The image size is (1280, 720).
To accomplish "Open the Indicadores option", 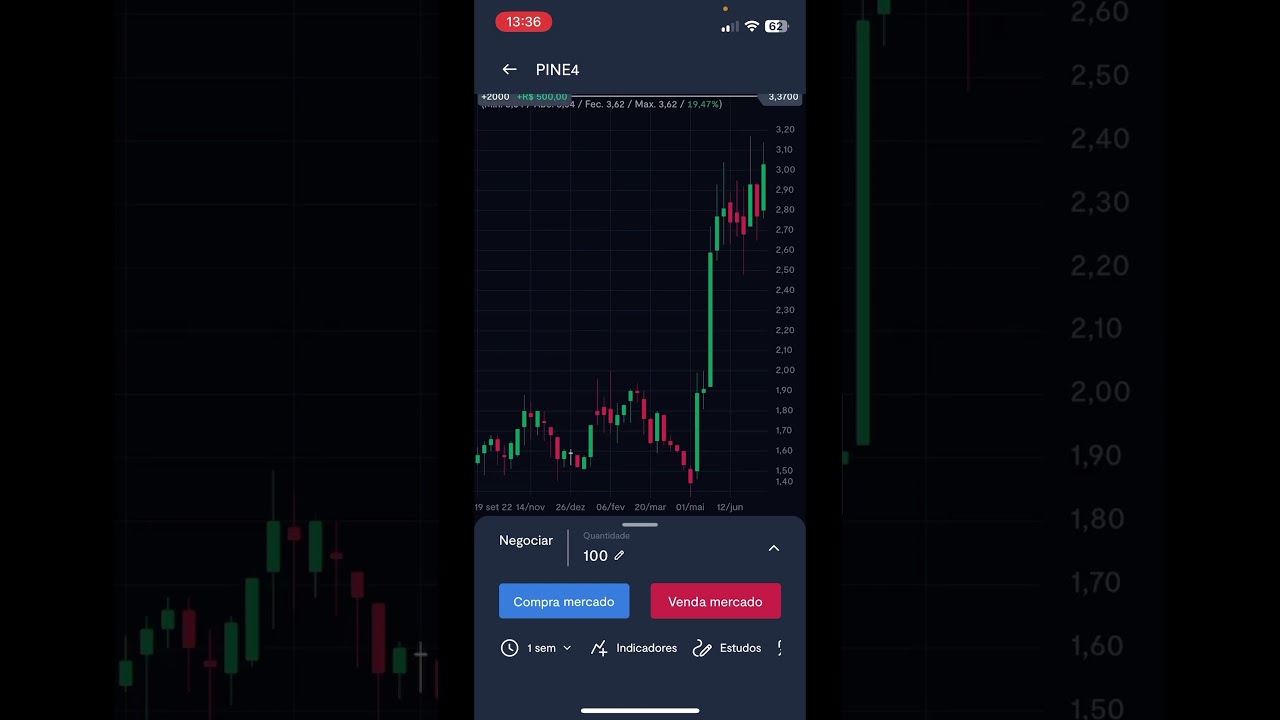I will (646, 648).
